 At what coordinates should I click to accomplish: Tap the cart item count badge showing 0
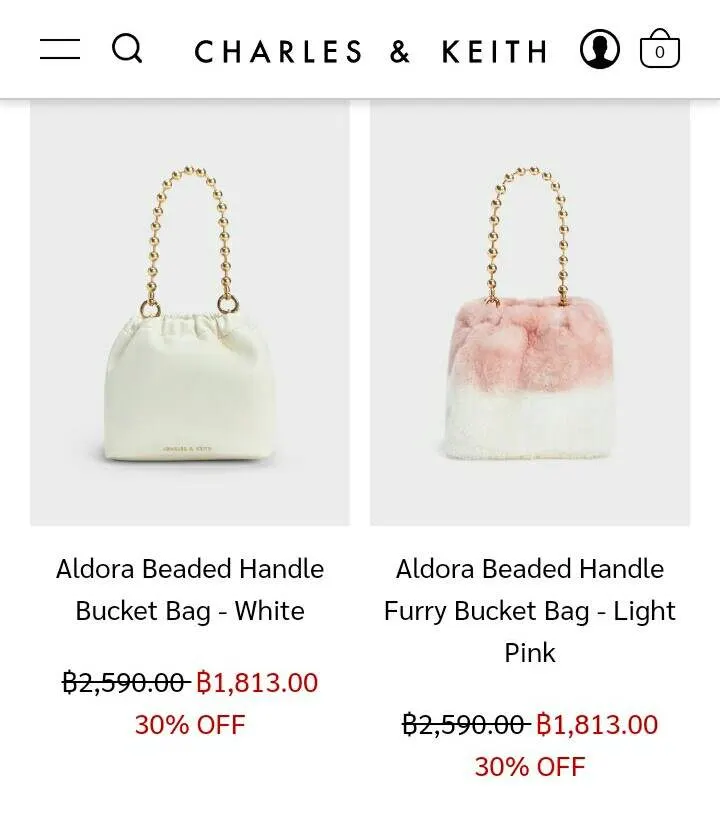pyautogui.click(x=660, y=52)
